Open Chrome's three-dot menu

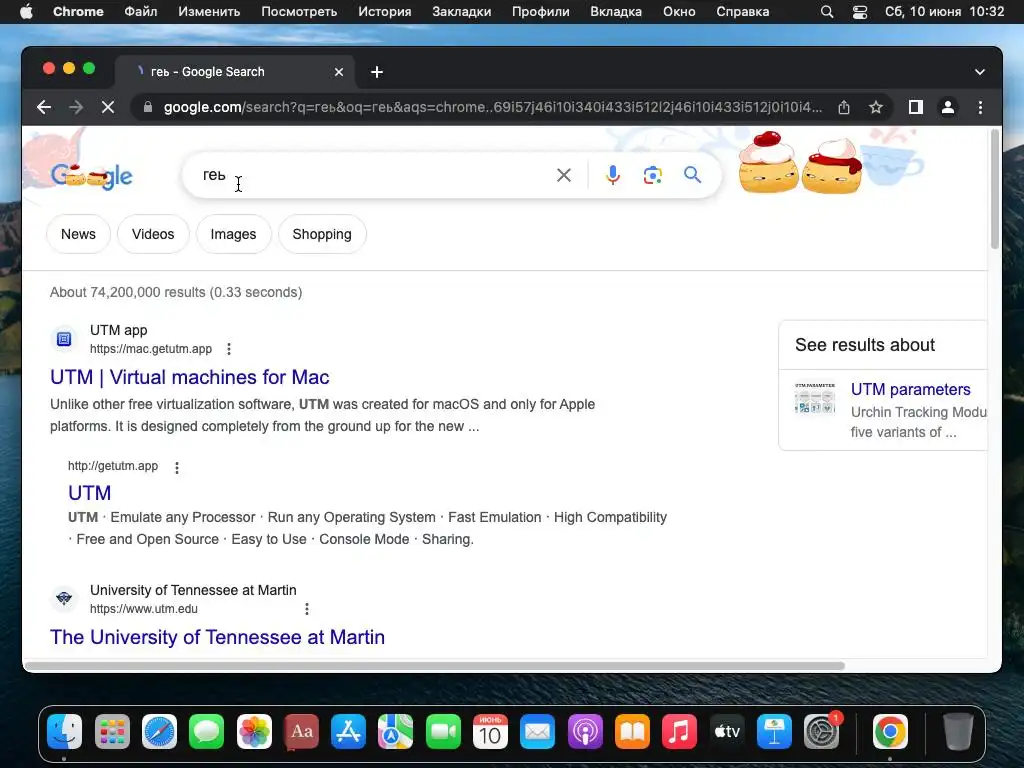980,107
